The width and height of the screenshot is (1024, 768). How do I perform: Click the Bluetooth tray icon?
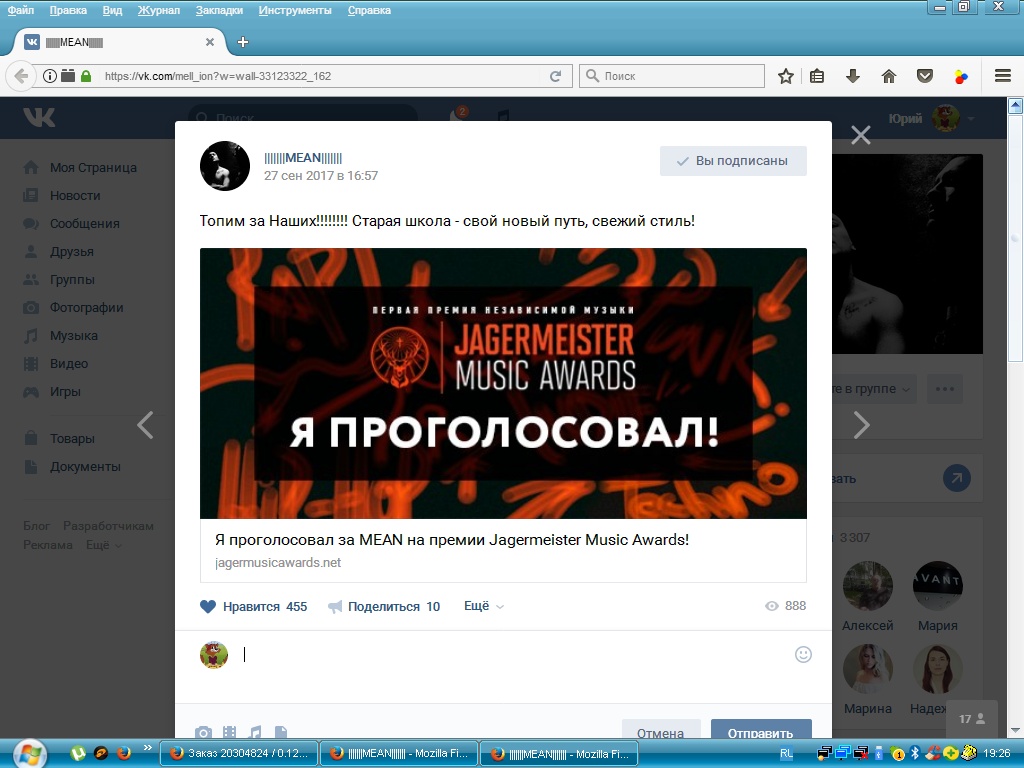click(x=915, y=753)
